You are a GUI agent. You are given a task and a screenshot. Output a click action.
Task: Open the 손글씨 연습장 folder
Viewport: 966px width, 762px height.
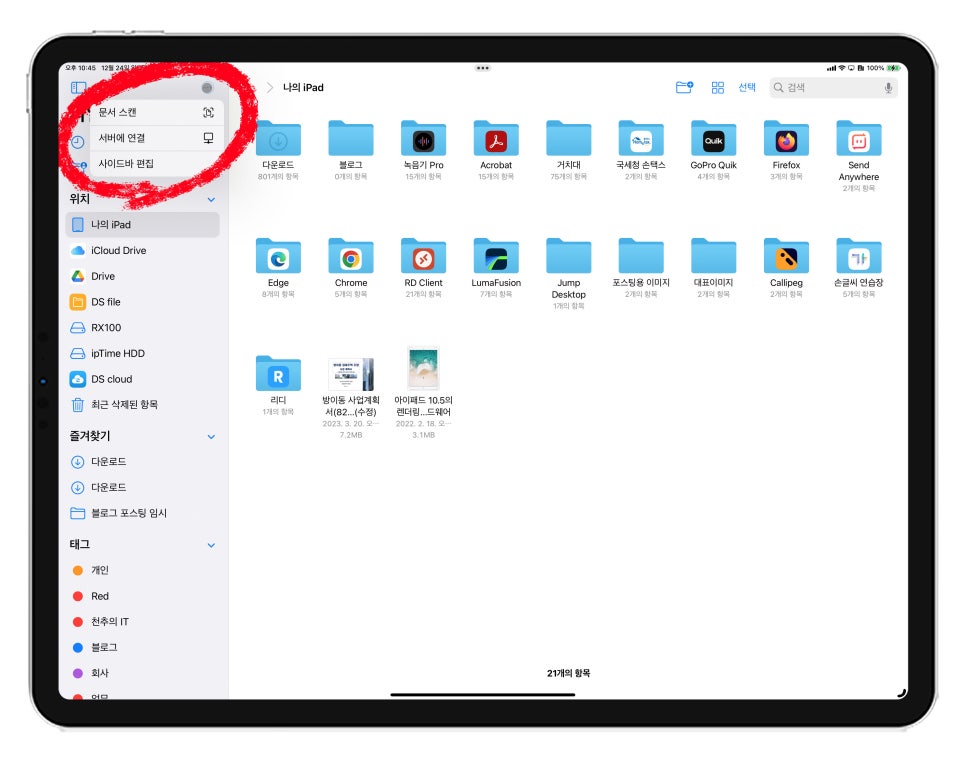[858, 256]
